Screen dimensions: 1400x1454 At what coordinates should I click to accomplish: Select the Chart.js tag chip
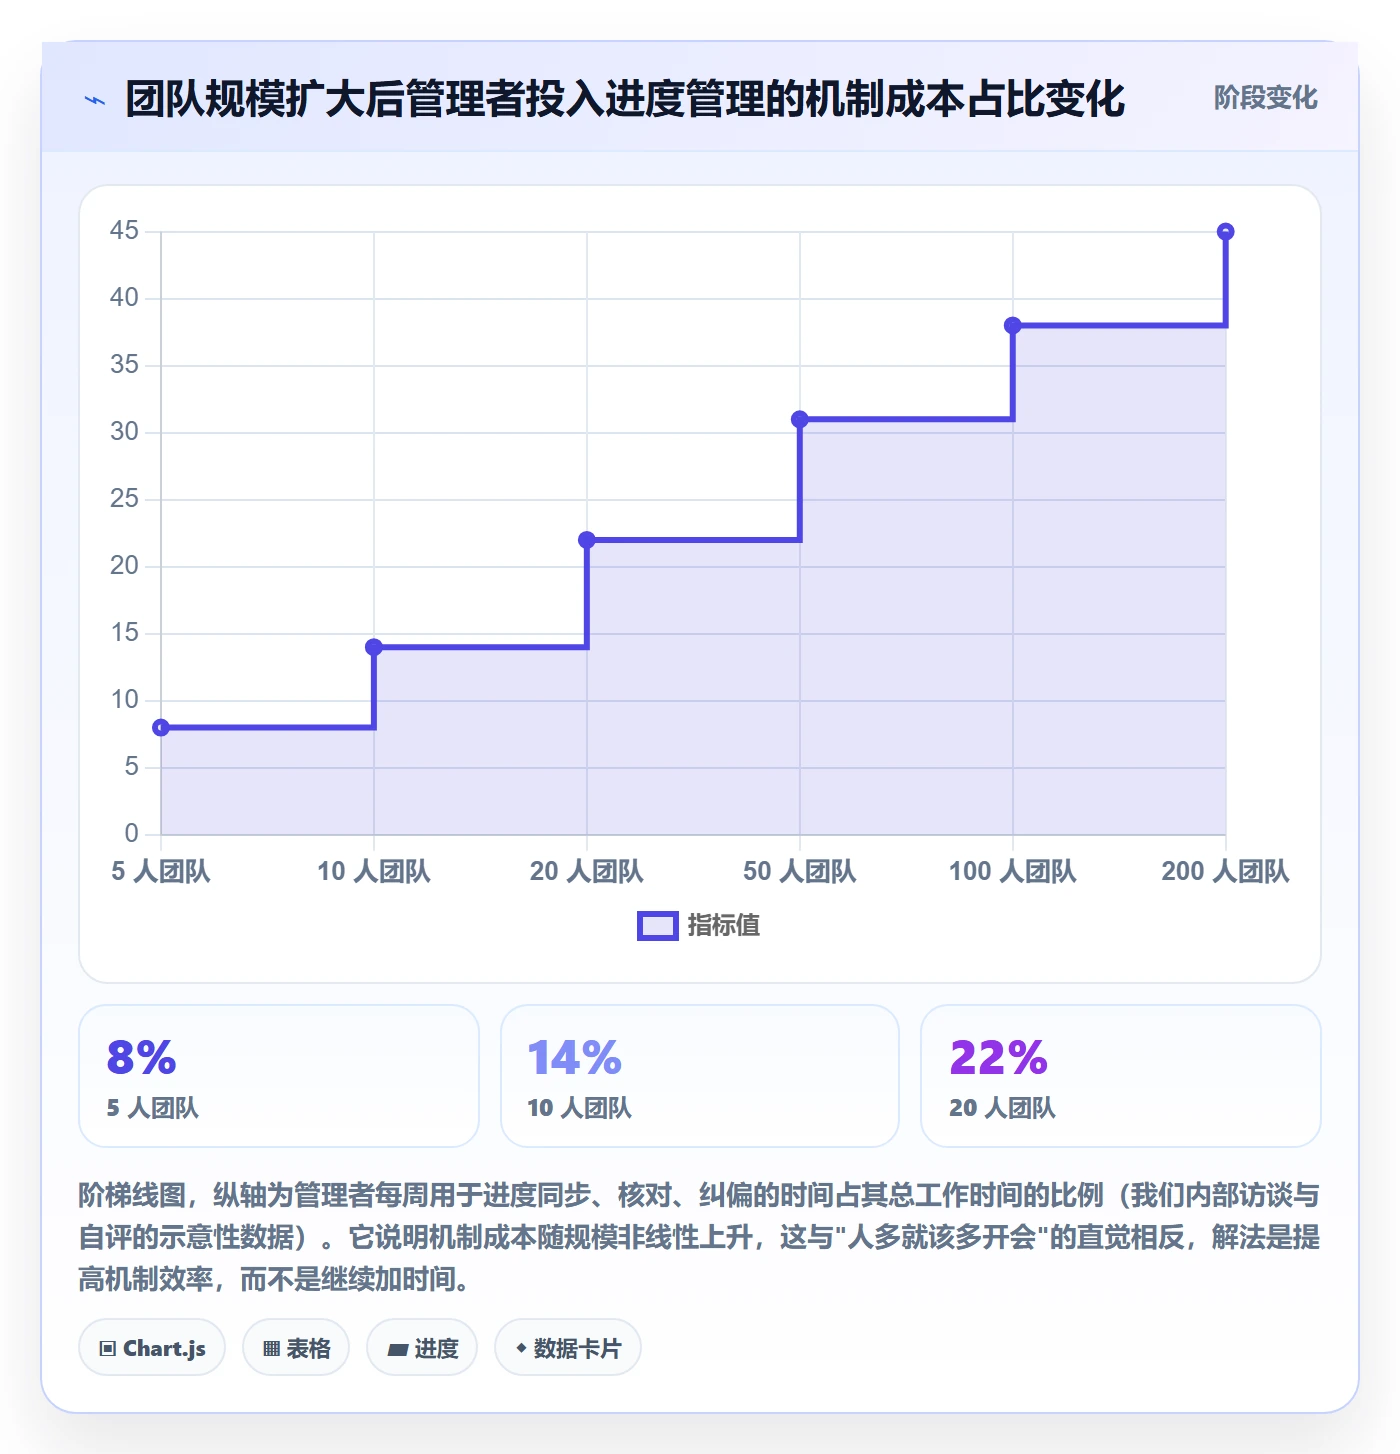[152, 1347]
